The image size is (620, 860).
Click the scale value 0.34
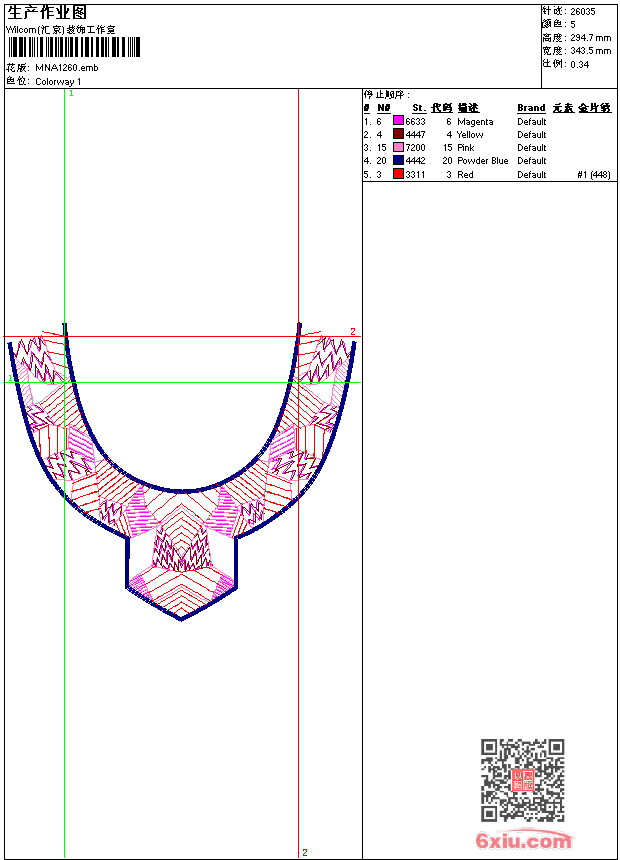pos(579,64)
